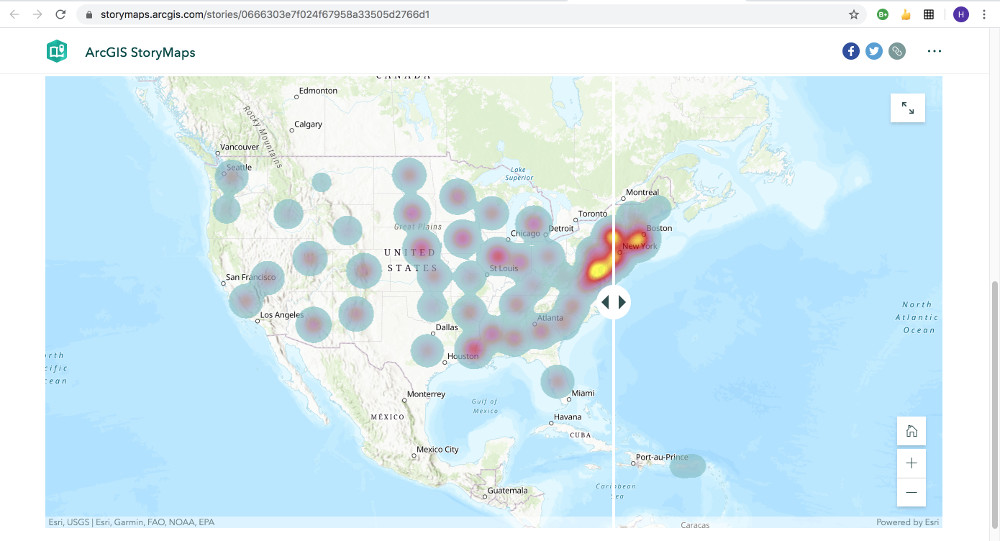Open the Powered by Esri link
The height and width of the screenshot is (541, 1000).
[x=907, y=522]
